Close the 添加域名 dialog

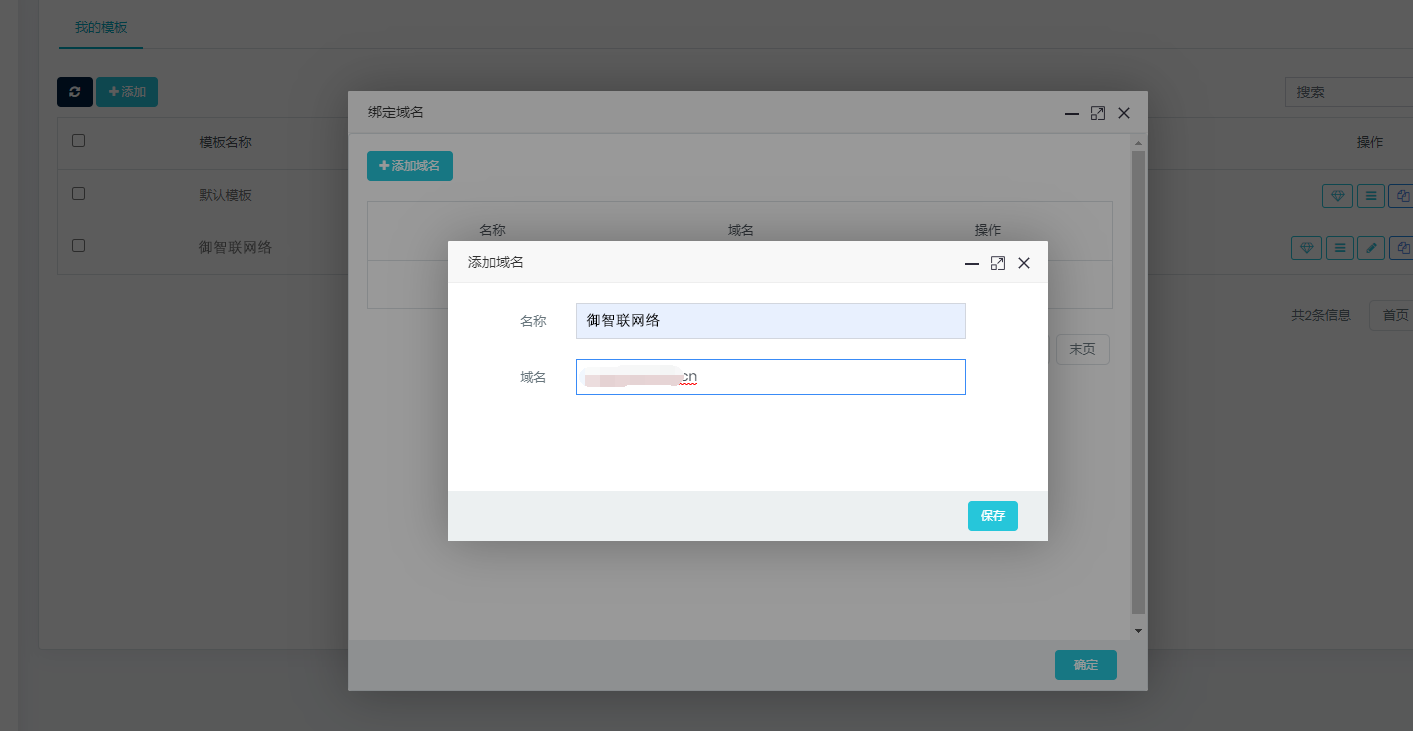pyautogui.click(x=1023, y=263)
